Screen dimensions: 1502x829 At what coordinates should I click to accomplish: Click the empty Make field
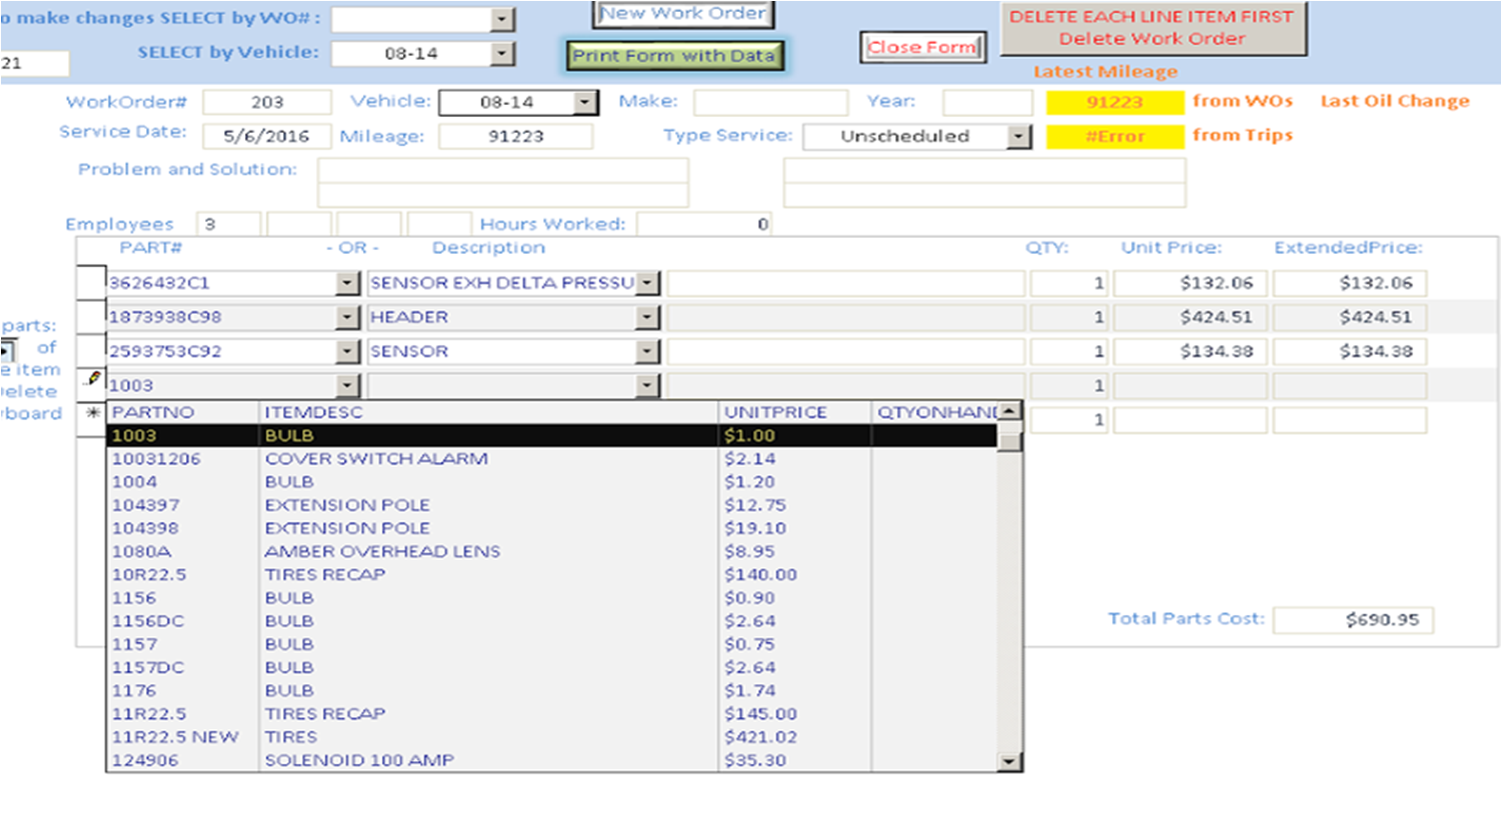tap(771, 102)
